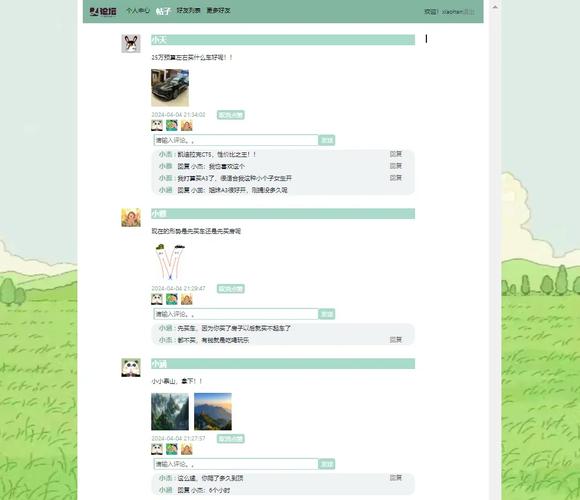Click the car post text about a 25万 budget
Screen dimensions: 580x500
pos(192,58)
